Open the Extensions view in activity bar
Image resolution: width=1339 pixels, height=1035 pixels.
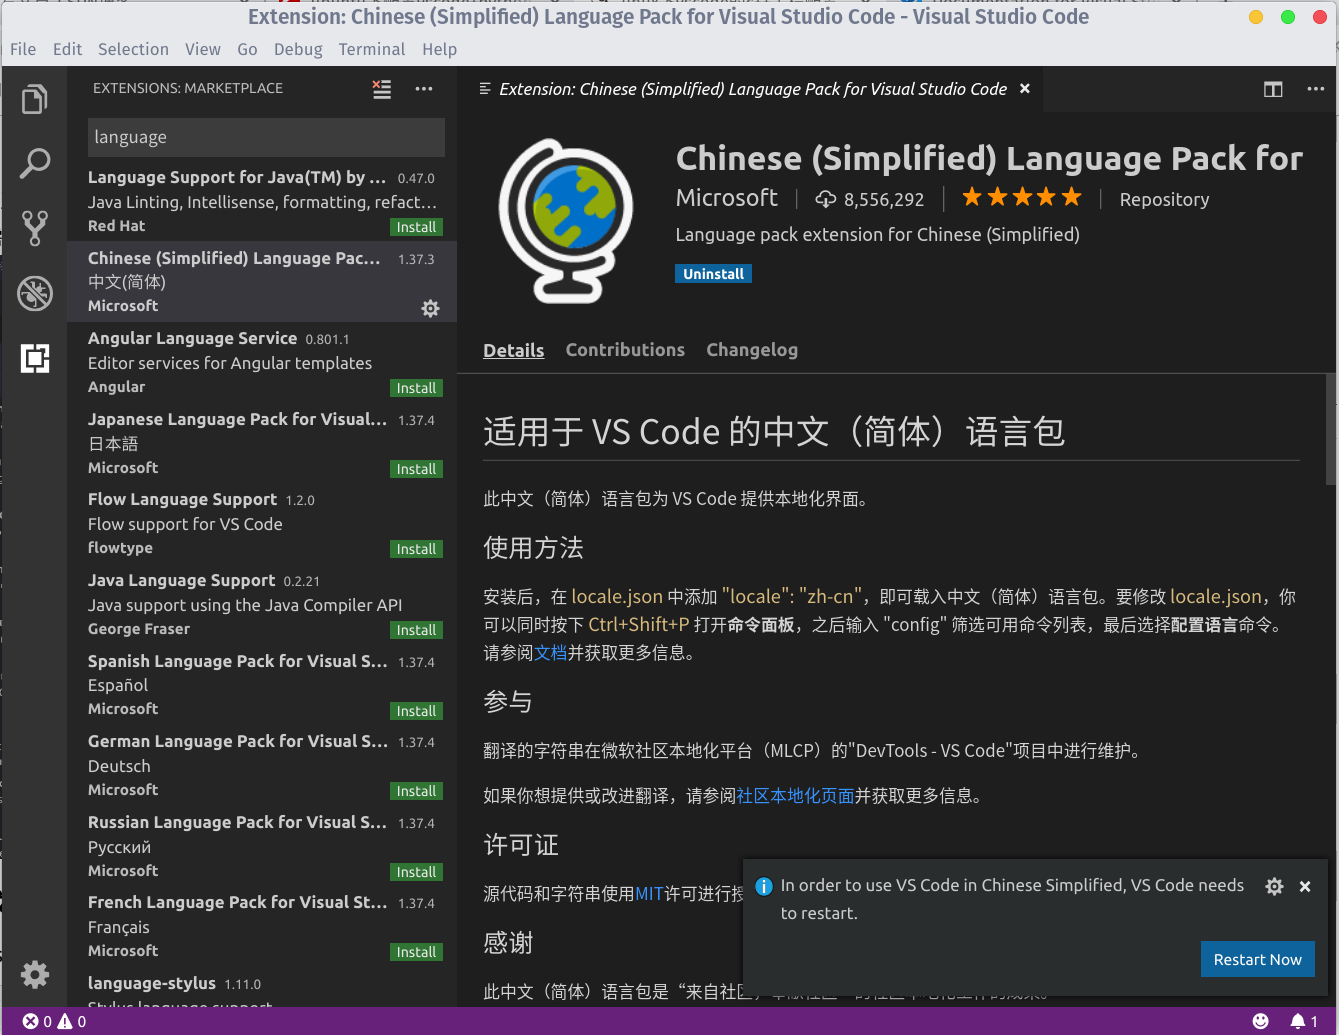[x=35, y=357]
